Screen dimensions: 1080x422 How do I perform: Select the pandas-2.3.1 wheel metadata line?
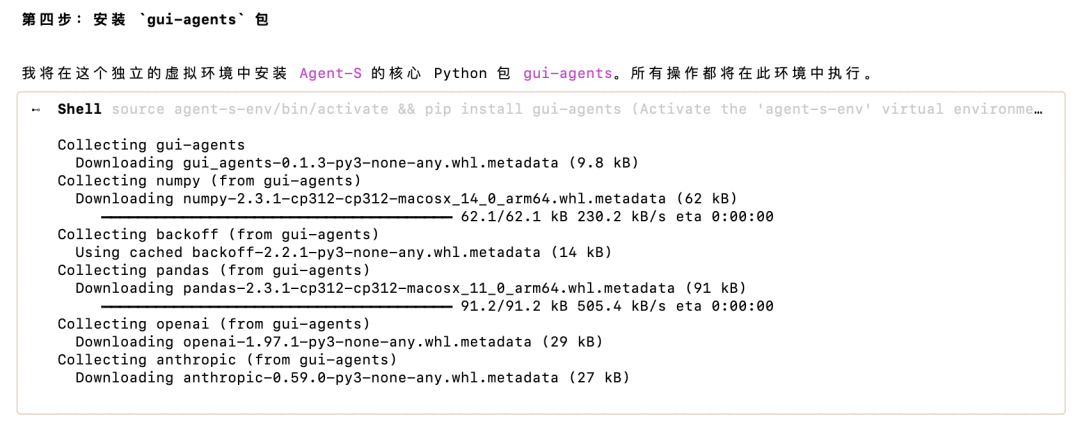point(411,288)
